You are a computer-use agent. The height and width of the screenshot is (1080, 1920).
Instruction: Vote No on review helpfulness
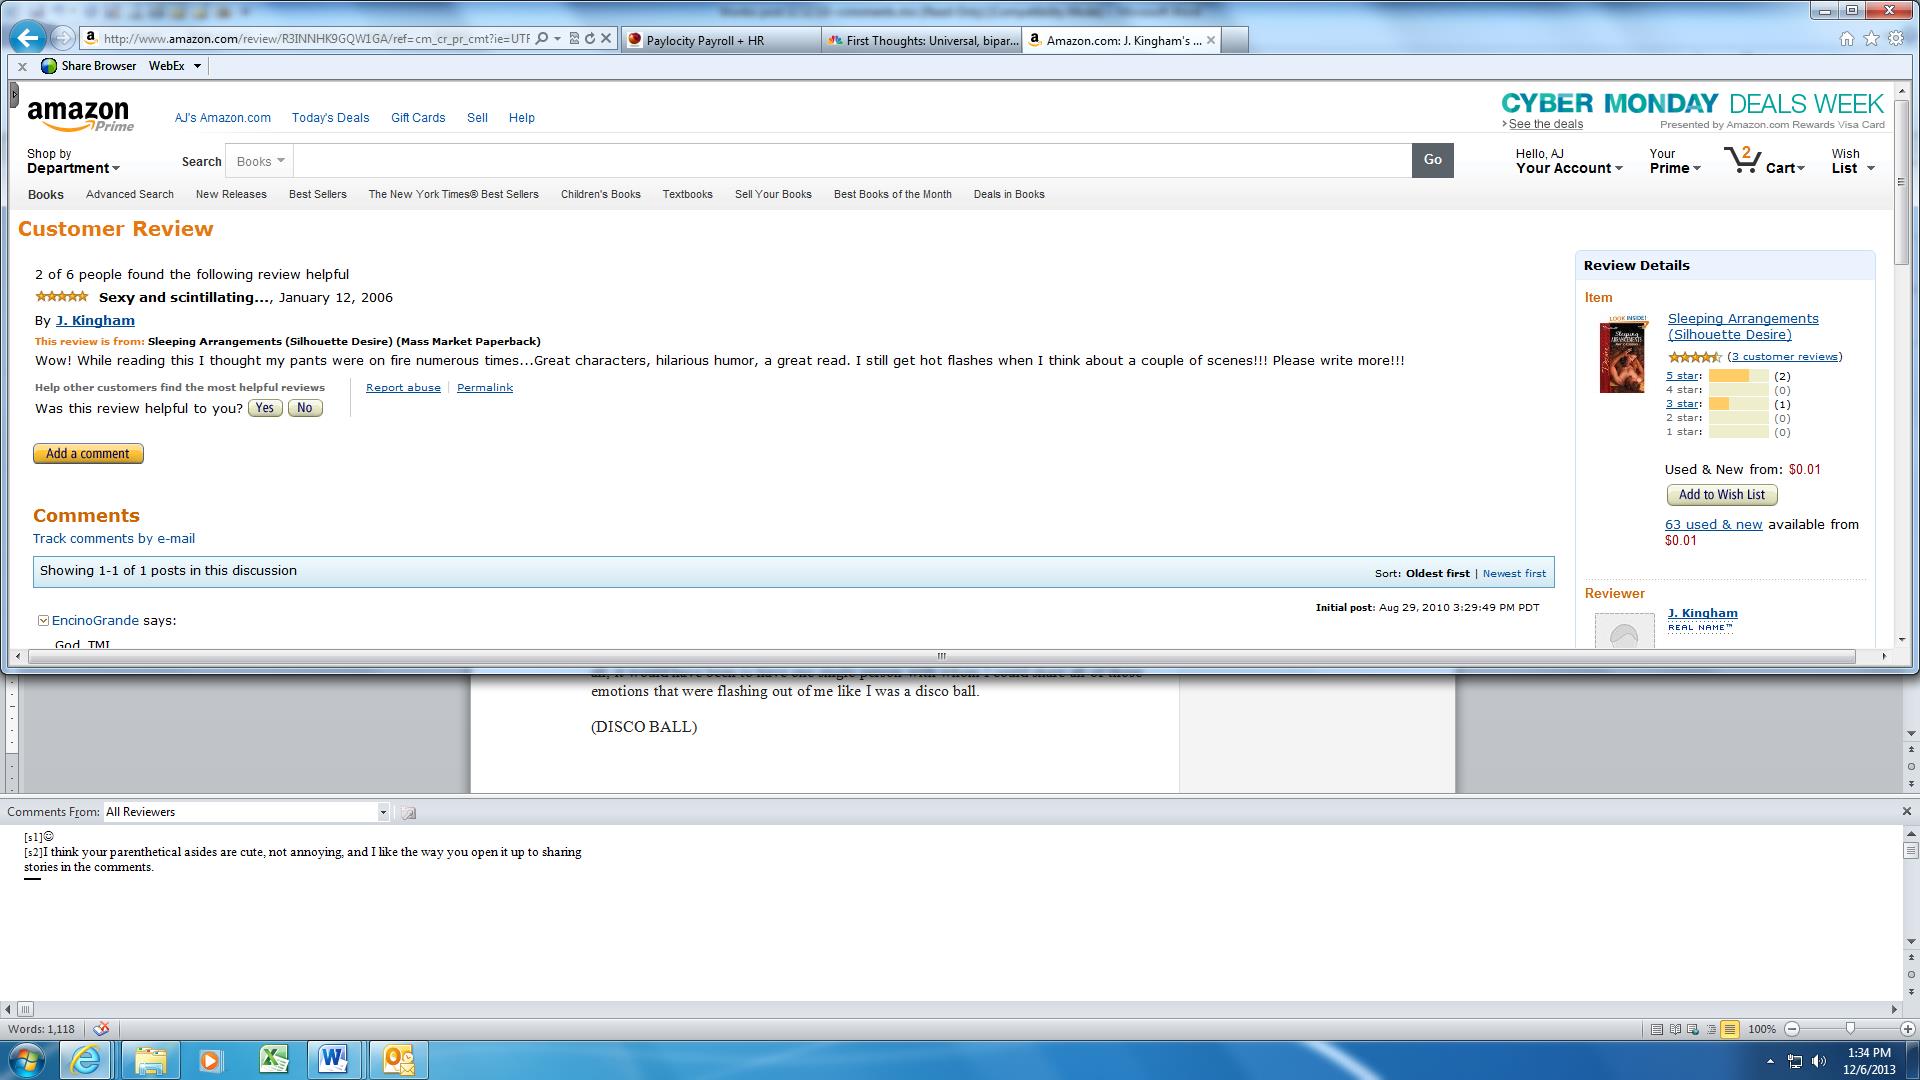(305, 408)
